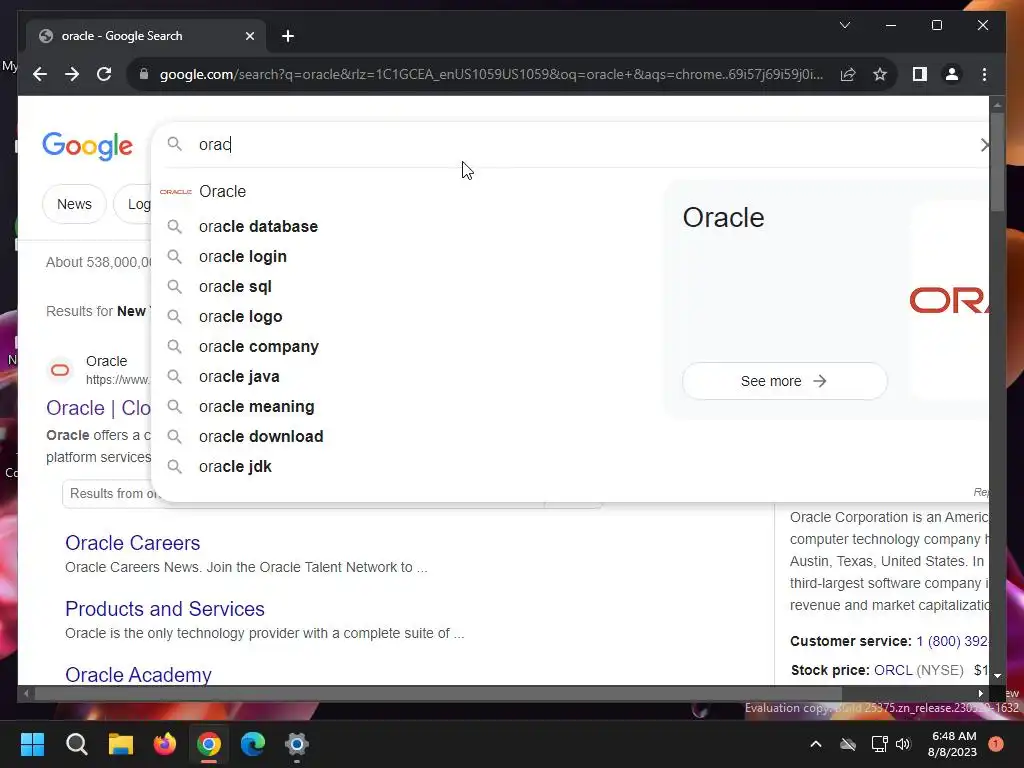
Task: Share this page using the share icon
Action: click(x=848, y=74)
